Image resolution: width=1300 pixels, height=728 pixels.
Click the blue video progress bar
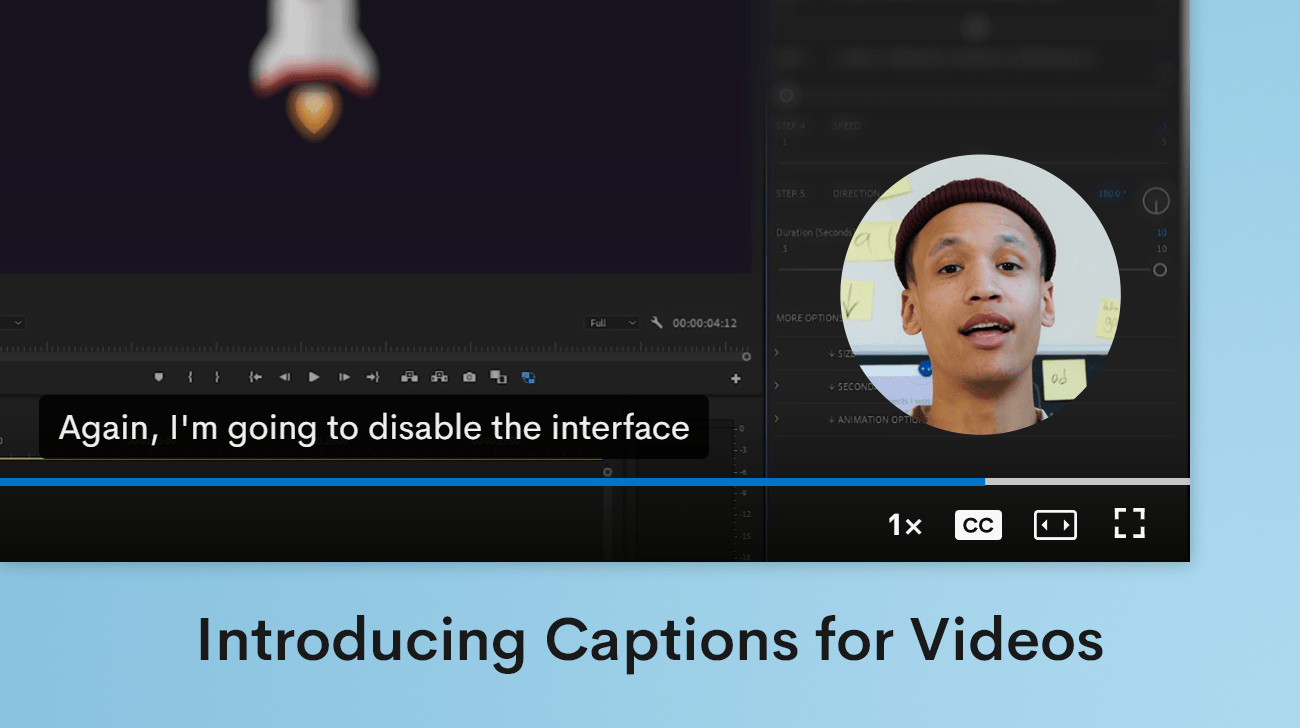[490, 481]
